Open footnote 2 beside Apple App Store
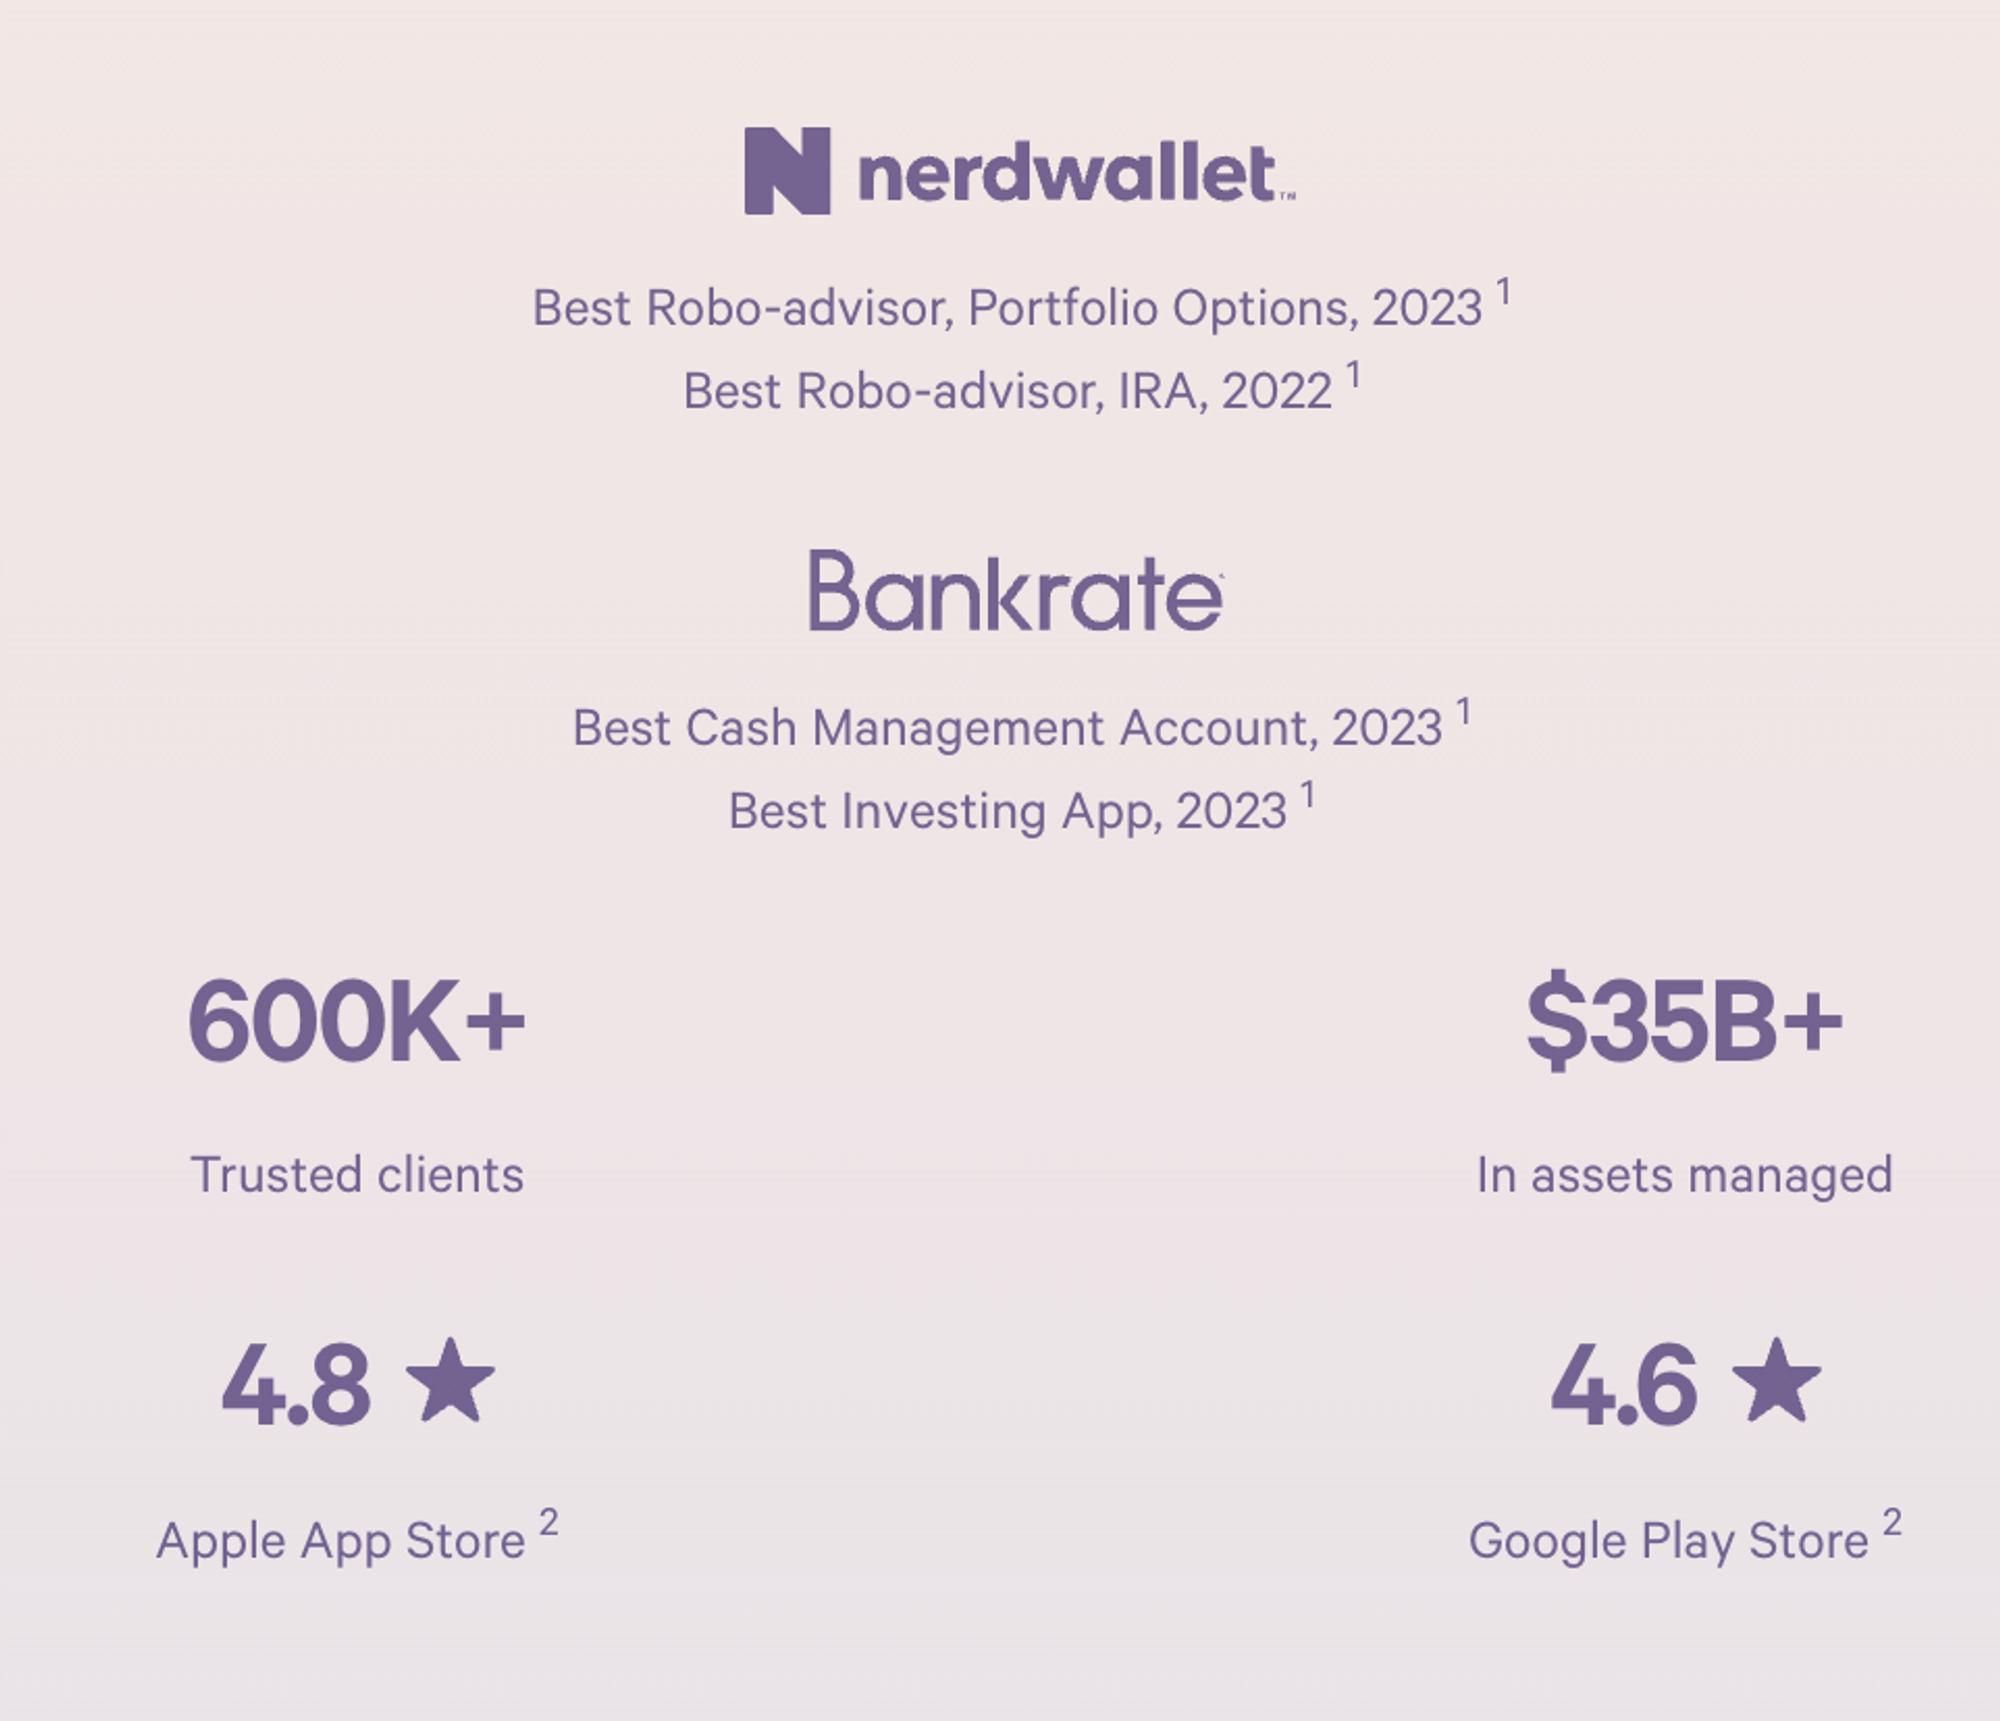 click(548, 1523)
